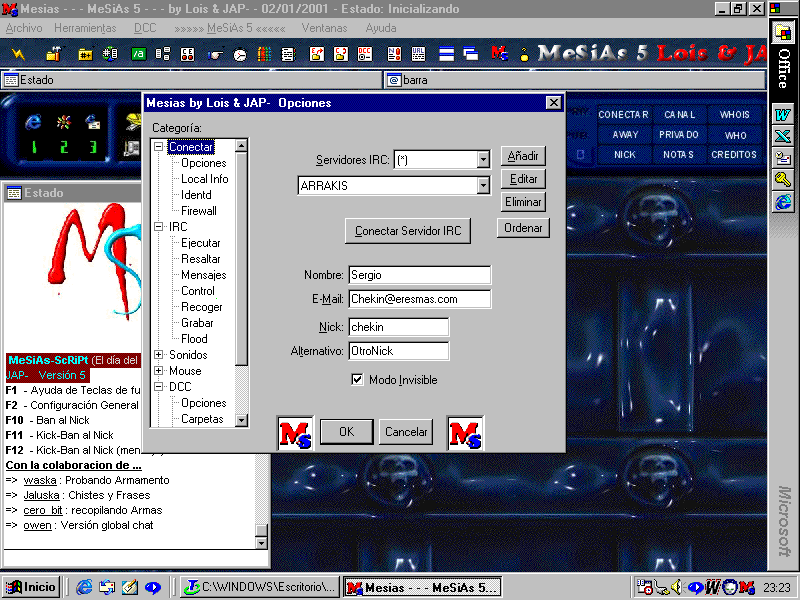Open the ARRAKIS server dropdown
This screenshot has height=600, width=800.
pyautogui.click(x=483, y=186)
